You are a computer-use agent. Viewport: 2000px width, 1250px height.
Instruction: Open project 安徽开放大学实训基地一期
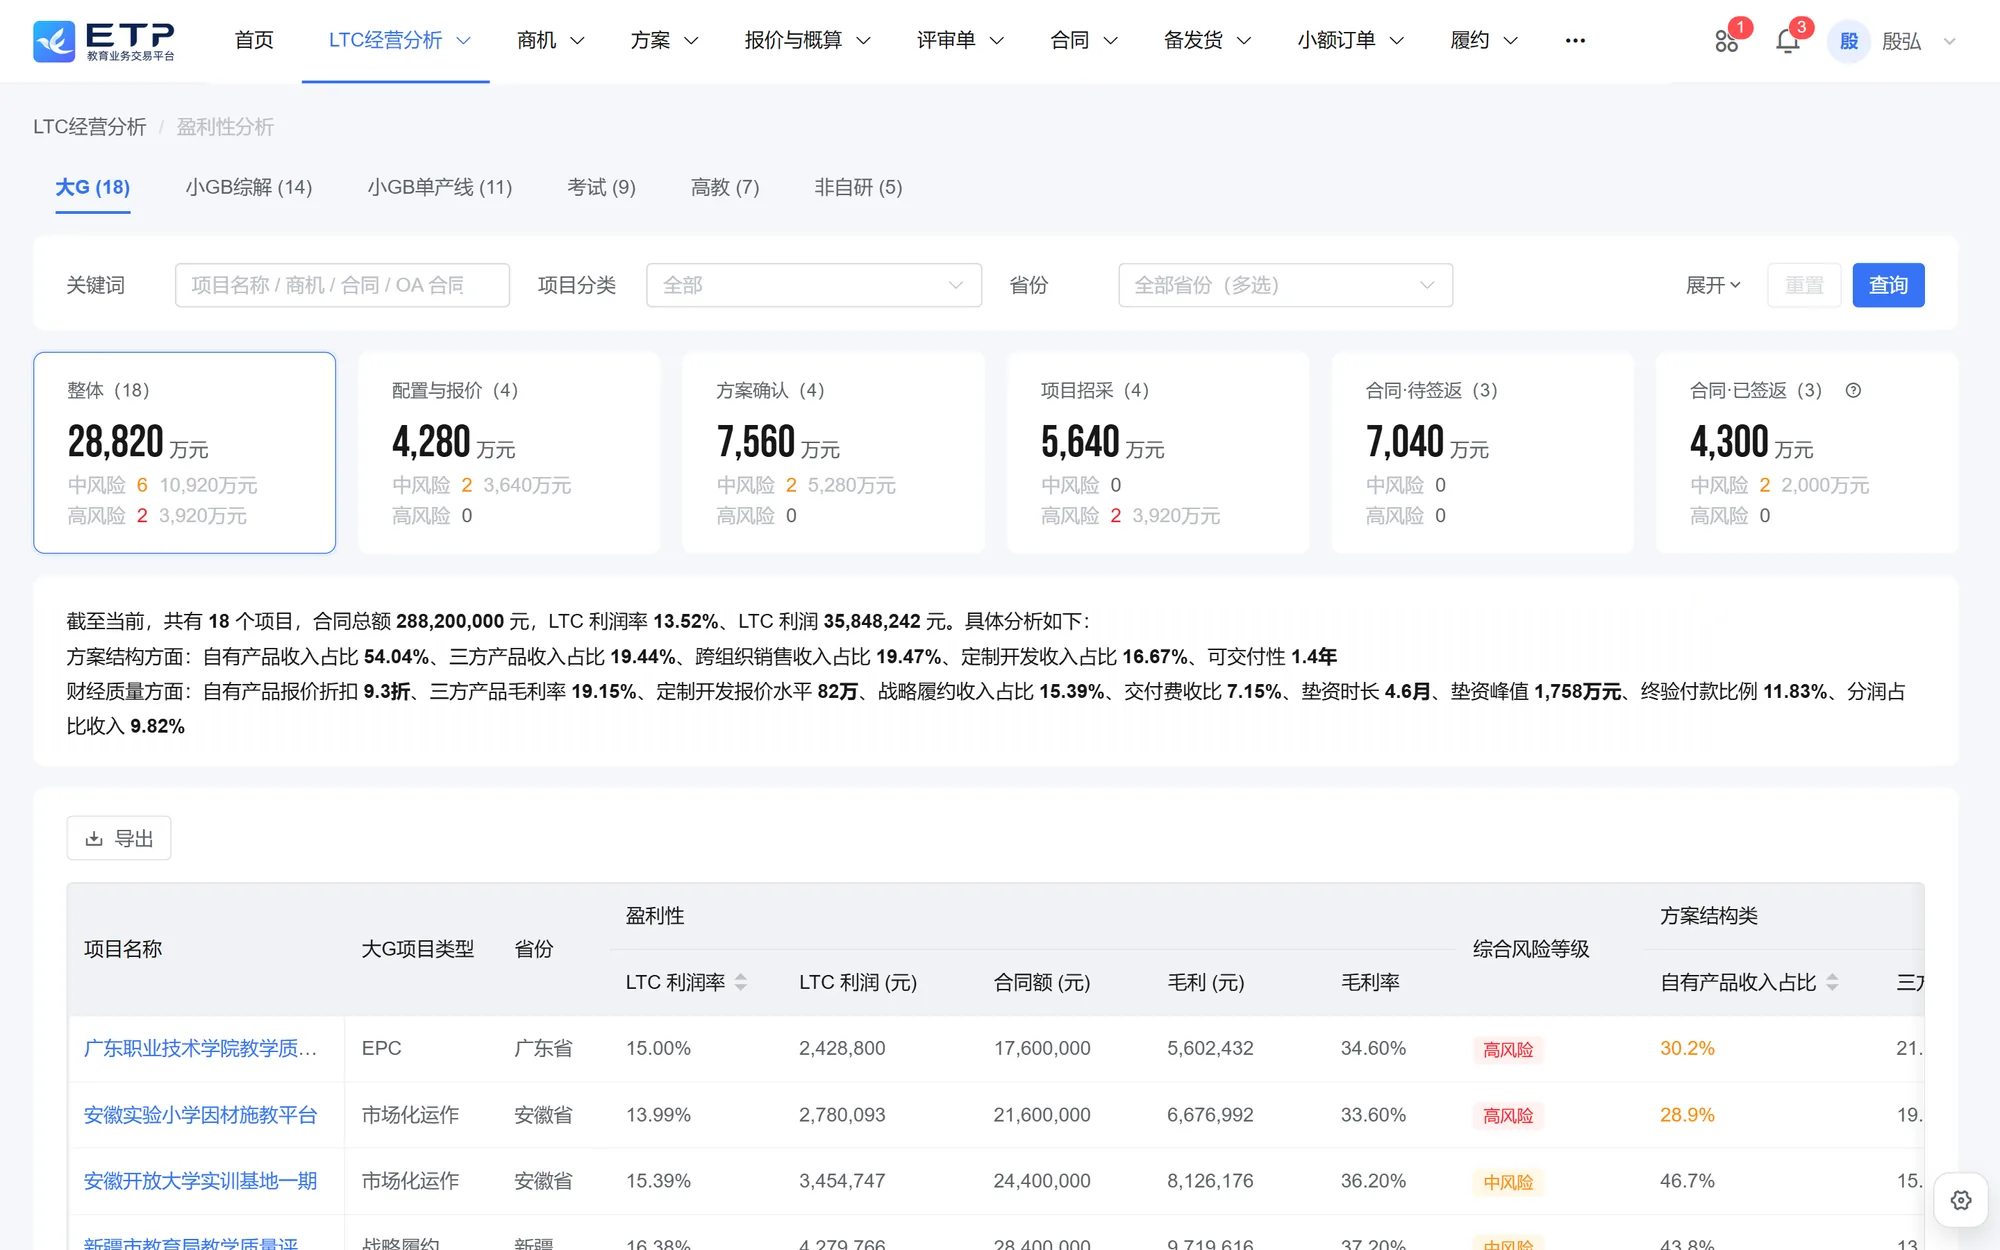200,1180
